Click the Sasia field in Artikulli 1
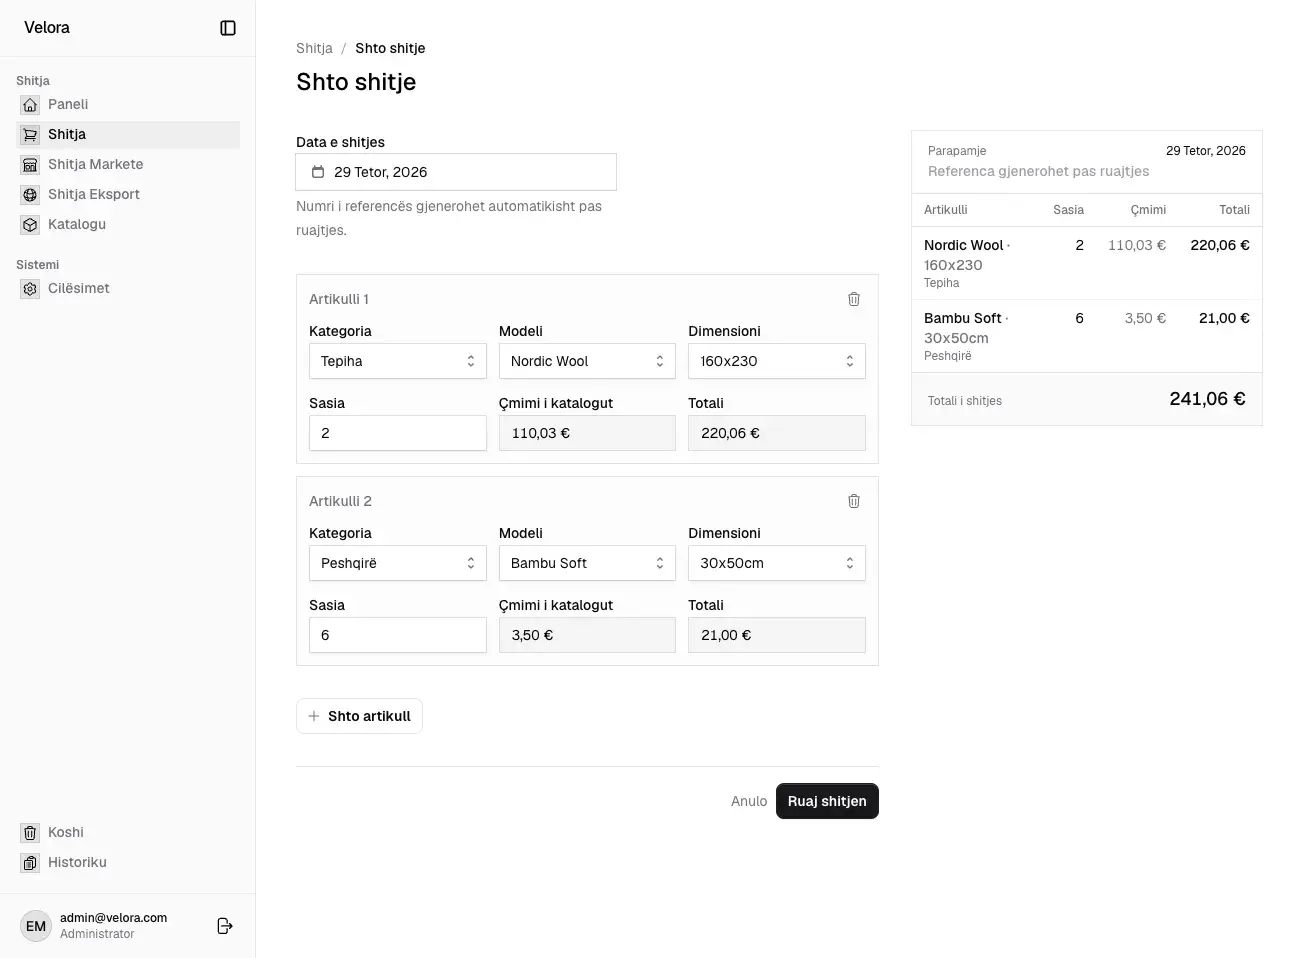 click(x=398, y=433)
